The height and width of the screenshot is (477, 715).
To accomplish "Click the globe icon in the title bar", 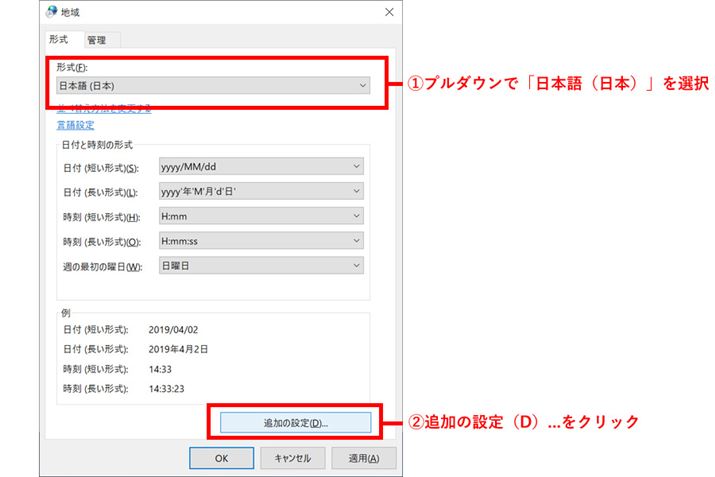I will click(53, 11).
